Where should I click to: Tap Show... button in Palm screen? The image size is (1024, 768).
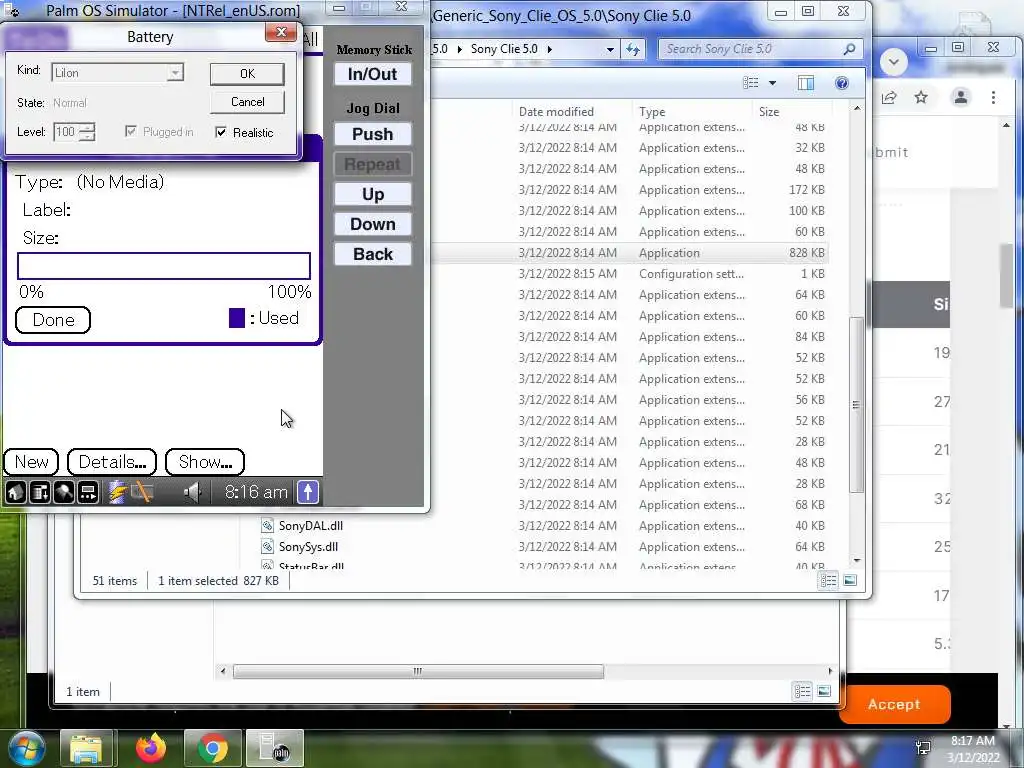(205, 462)
